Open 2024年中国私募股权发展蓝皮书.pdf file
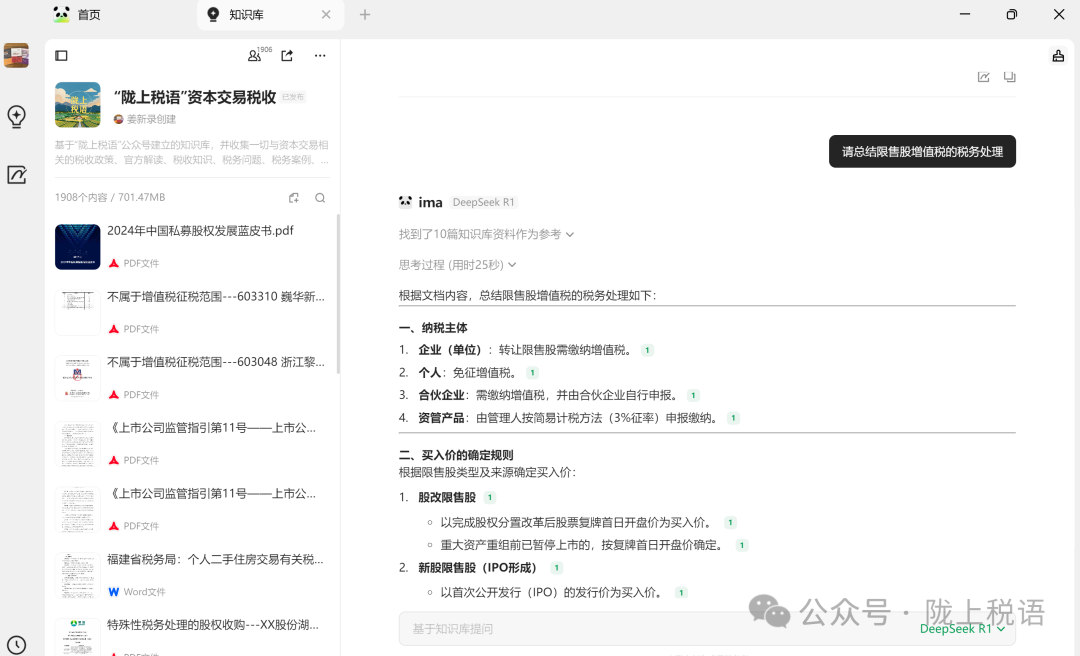 point(200,231)
